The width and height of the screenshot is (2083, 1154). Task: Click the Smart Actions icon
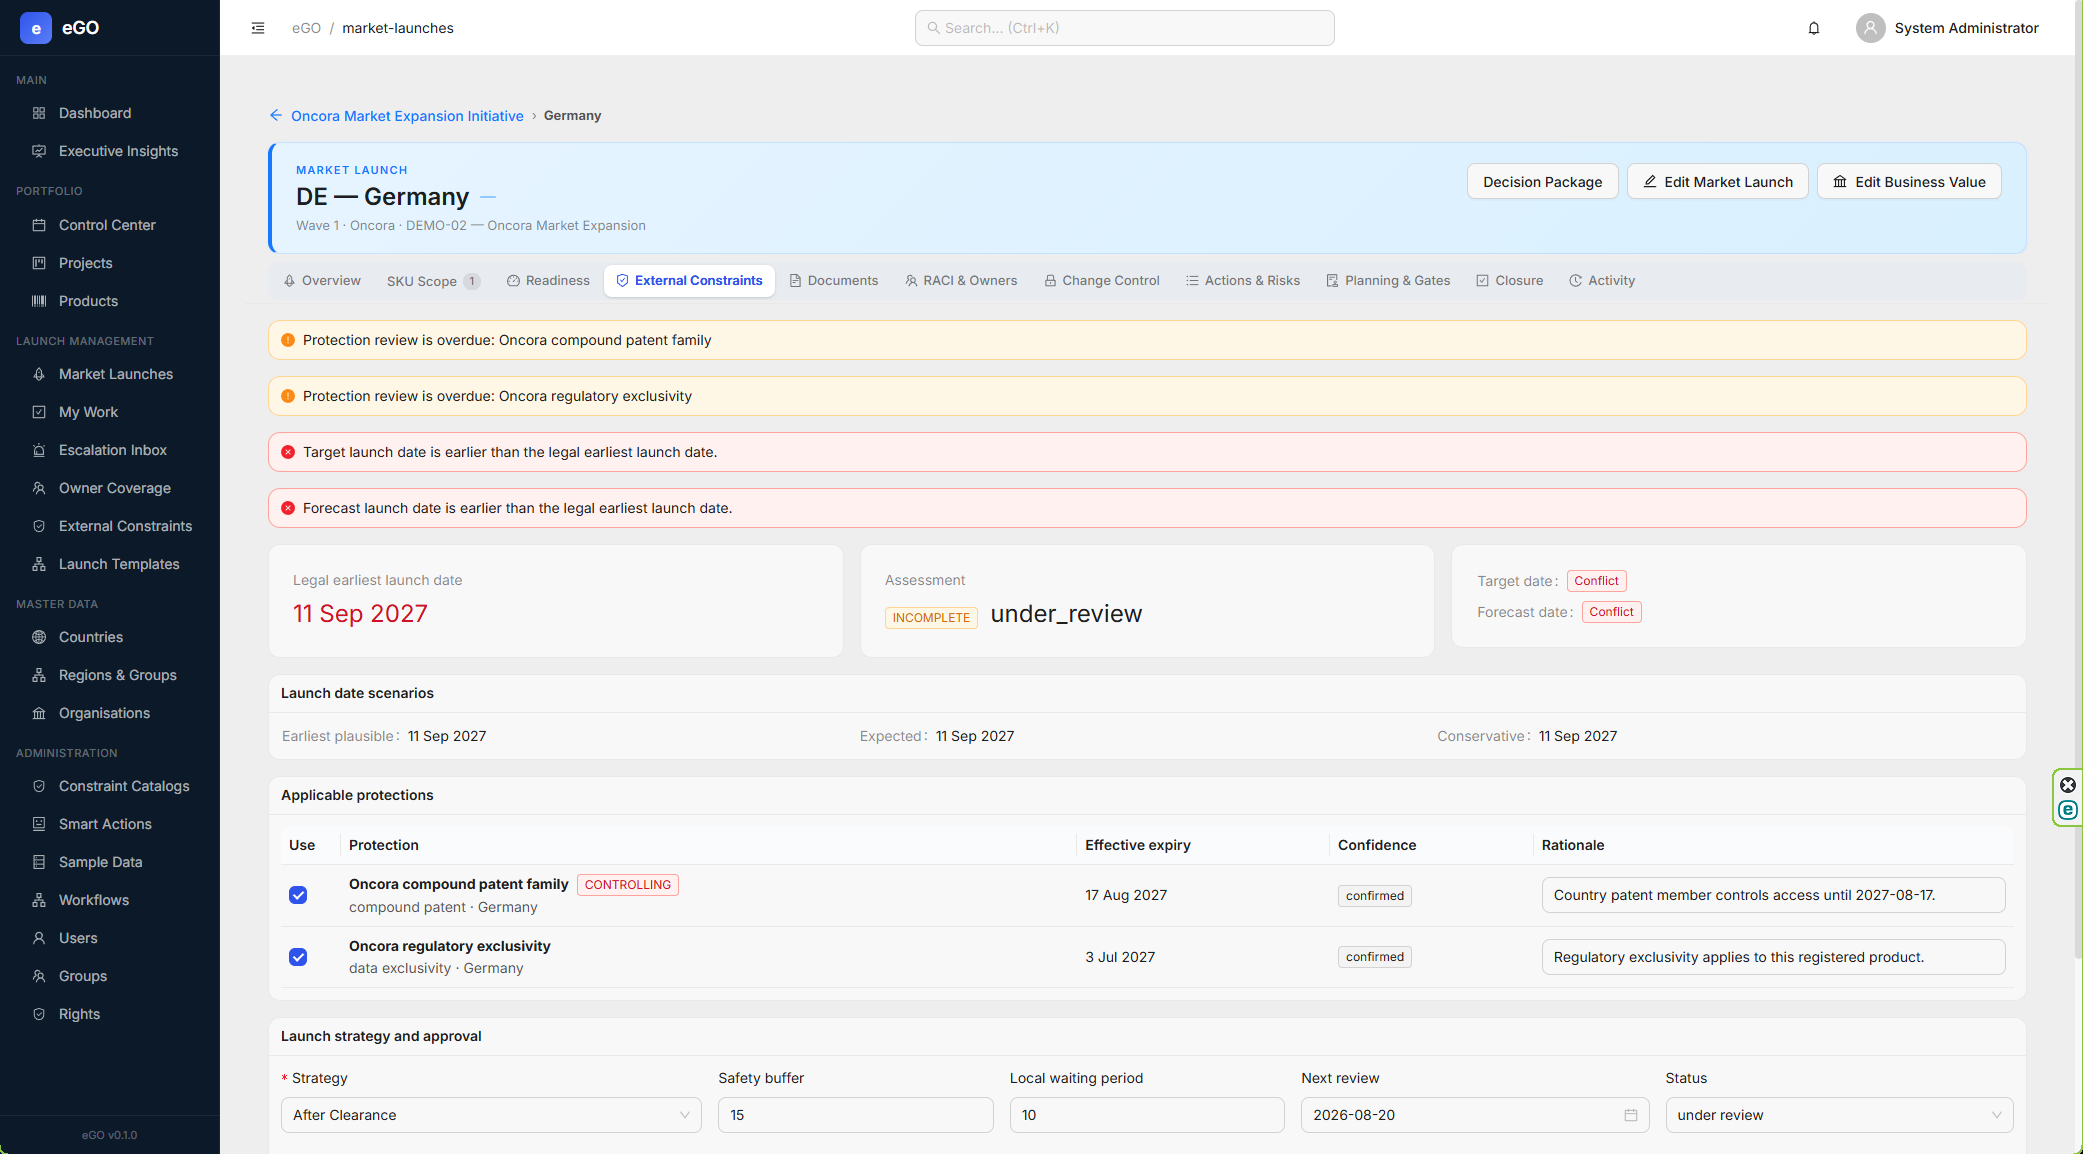(x=39, y=824)
